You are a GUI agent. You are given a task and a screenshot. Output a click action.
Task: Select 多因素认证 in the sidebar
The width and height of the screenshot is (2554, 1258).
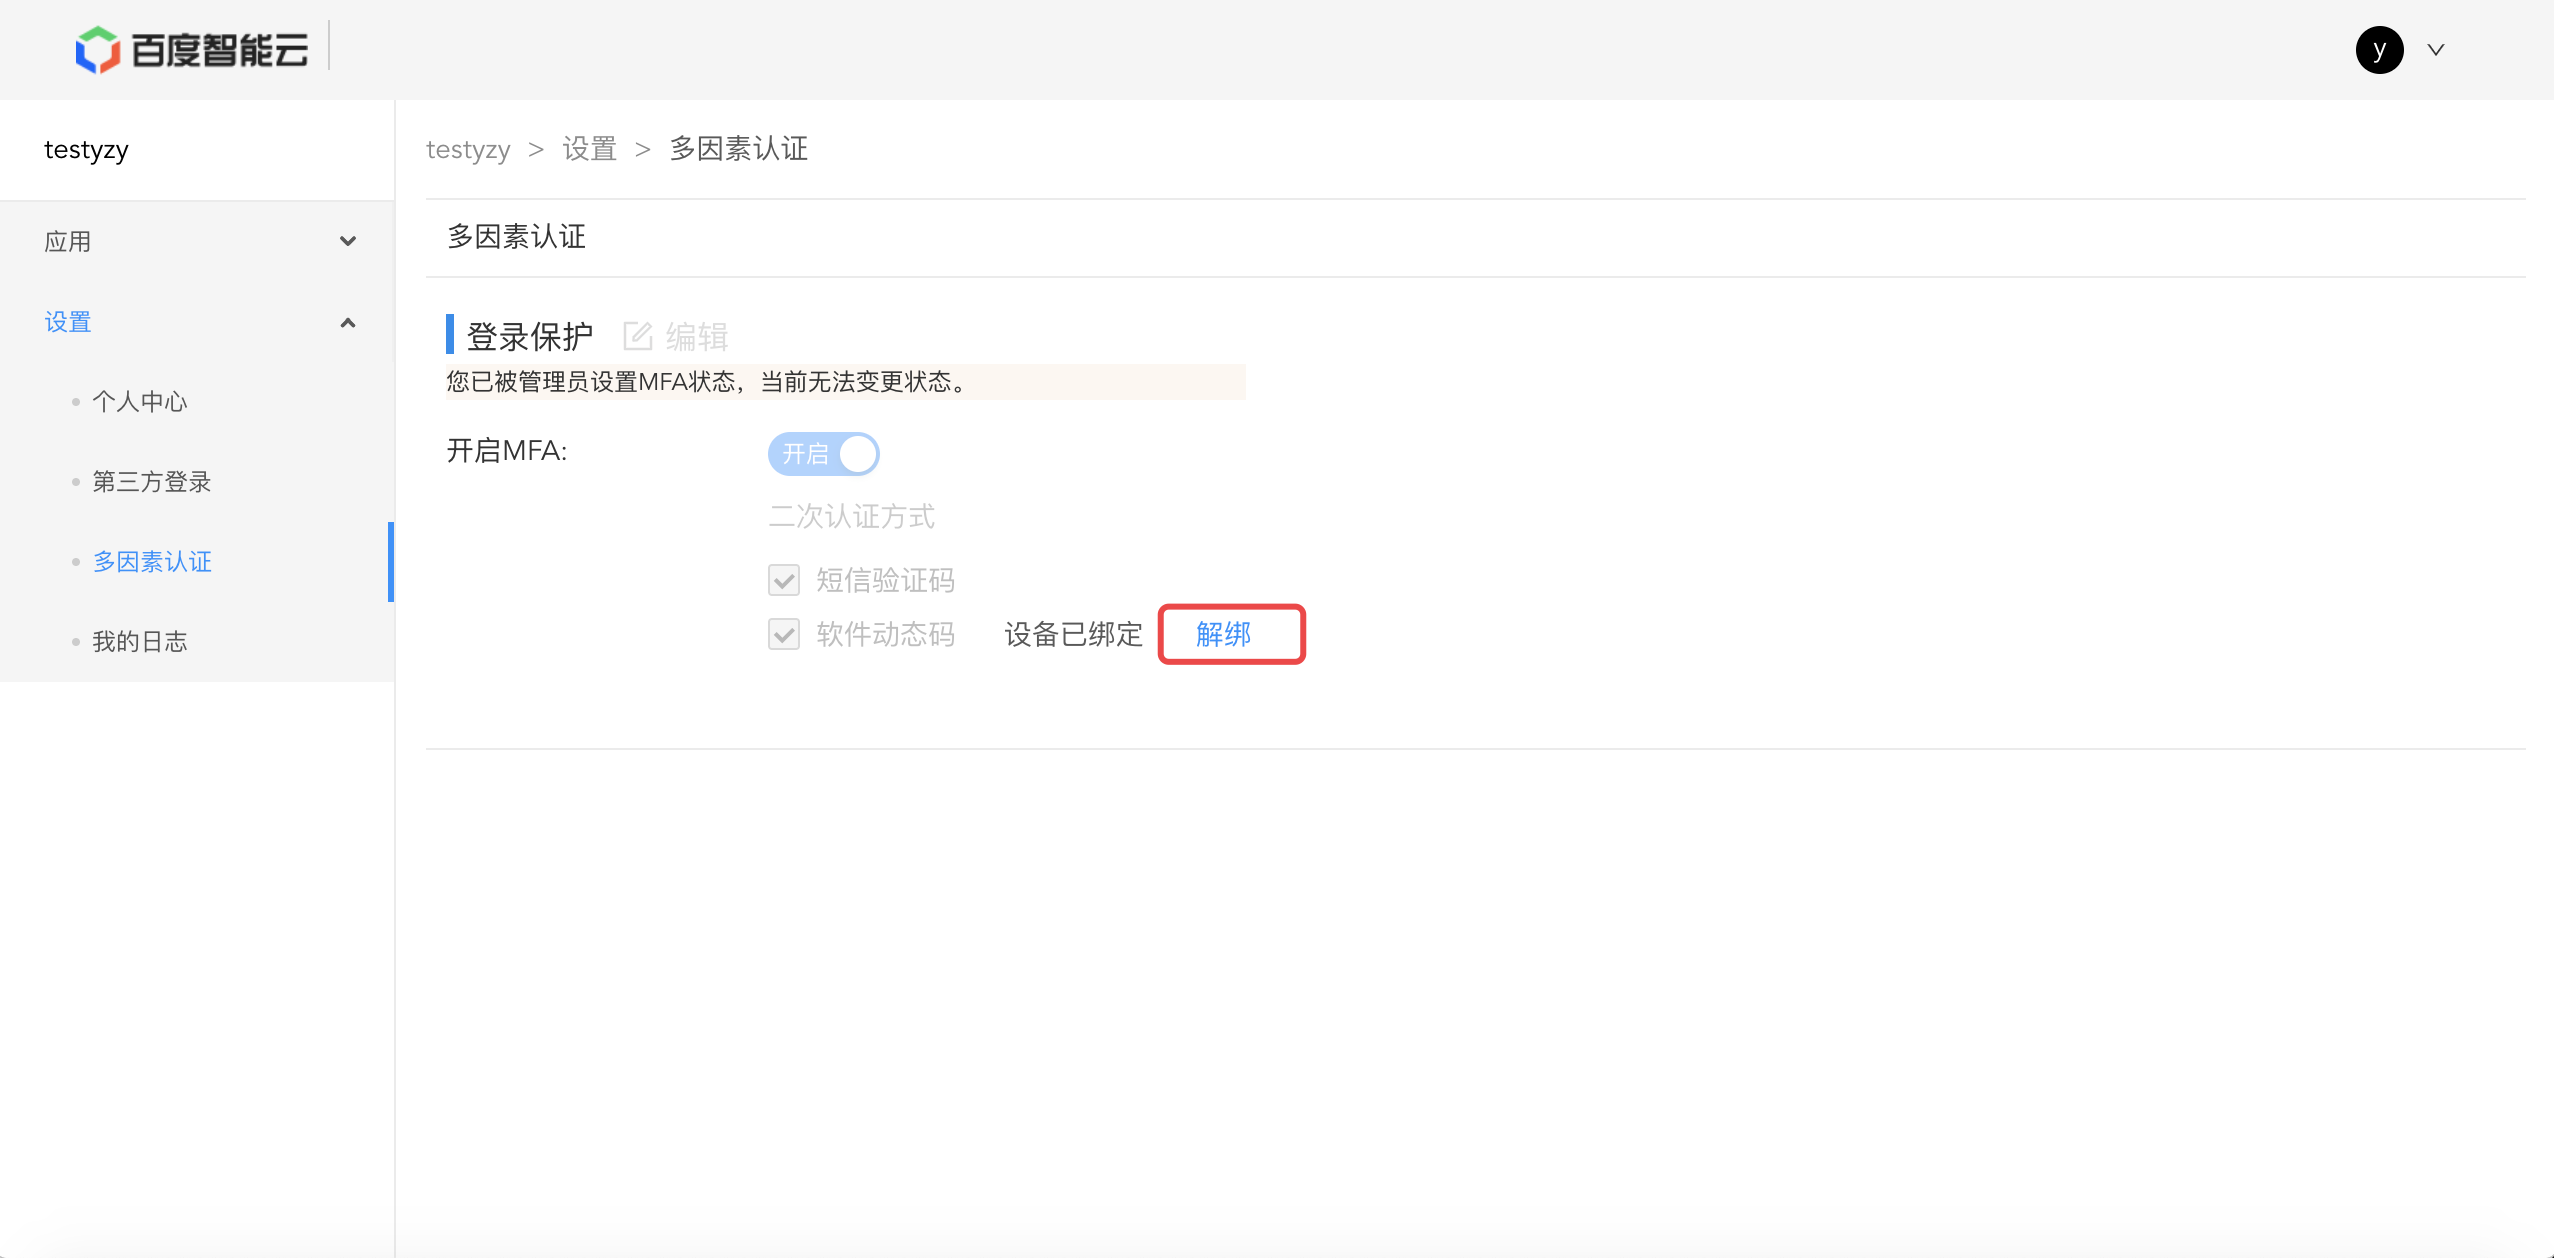[x=152, y=562]
